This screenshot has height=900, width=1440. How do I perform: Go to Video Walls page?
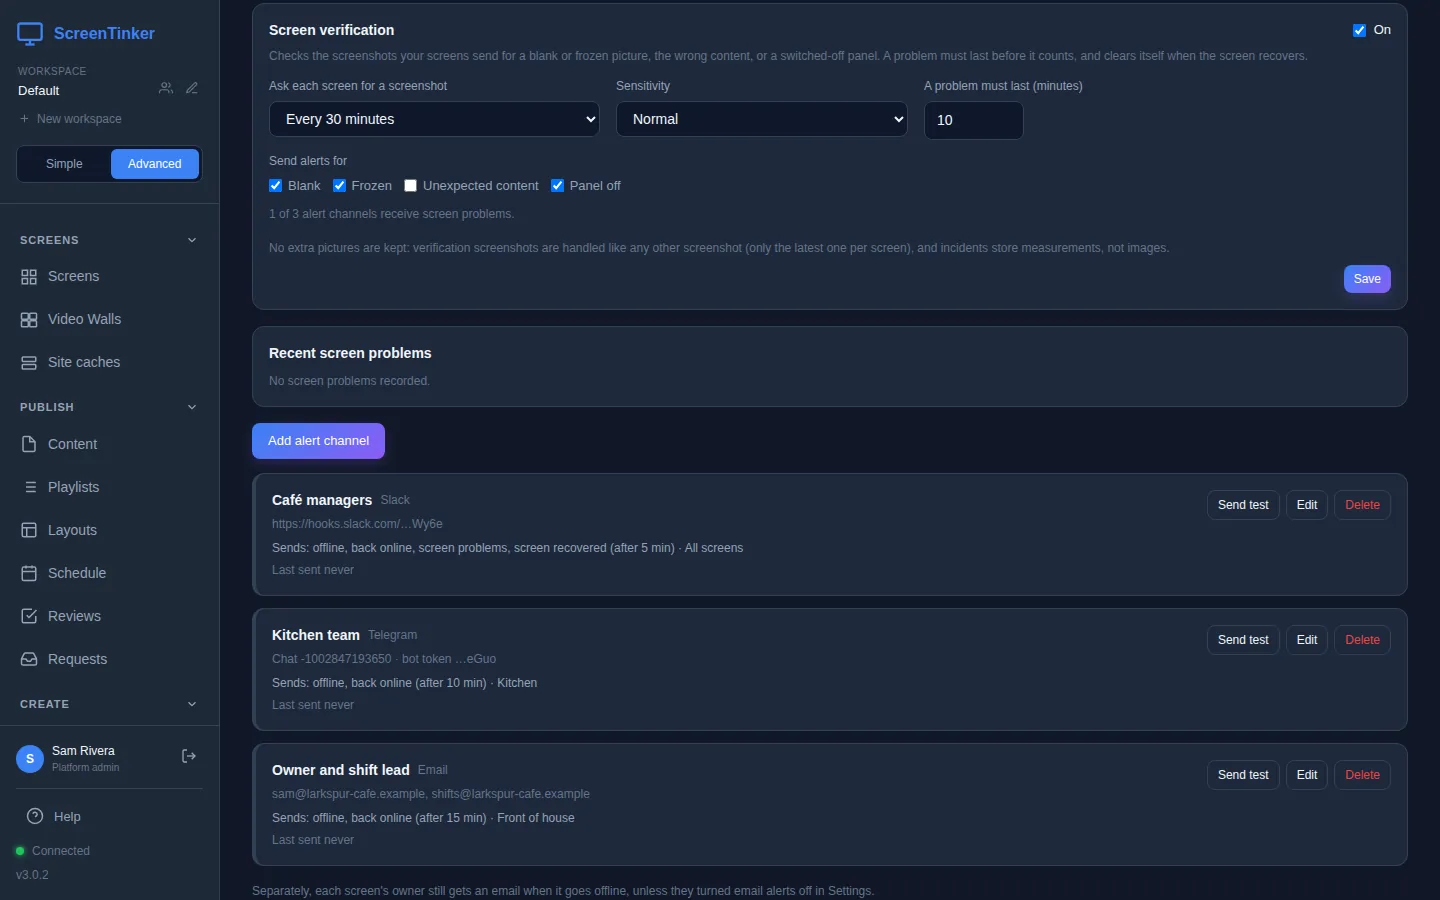(x=109, y=320)
